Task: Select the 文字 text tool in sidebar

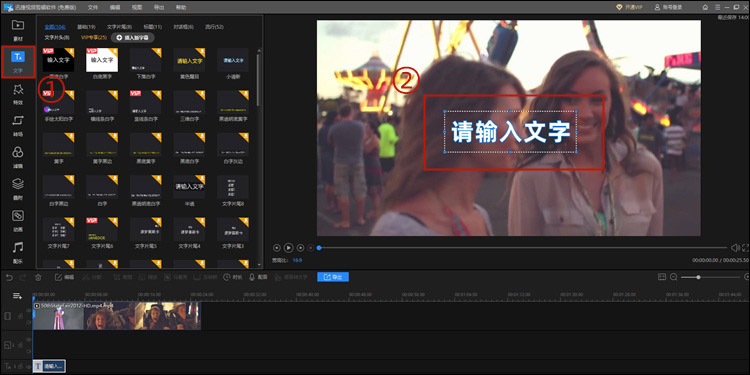Action: (x=18, y=62)
